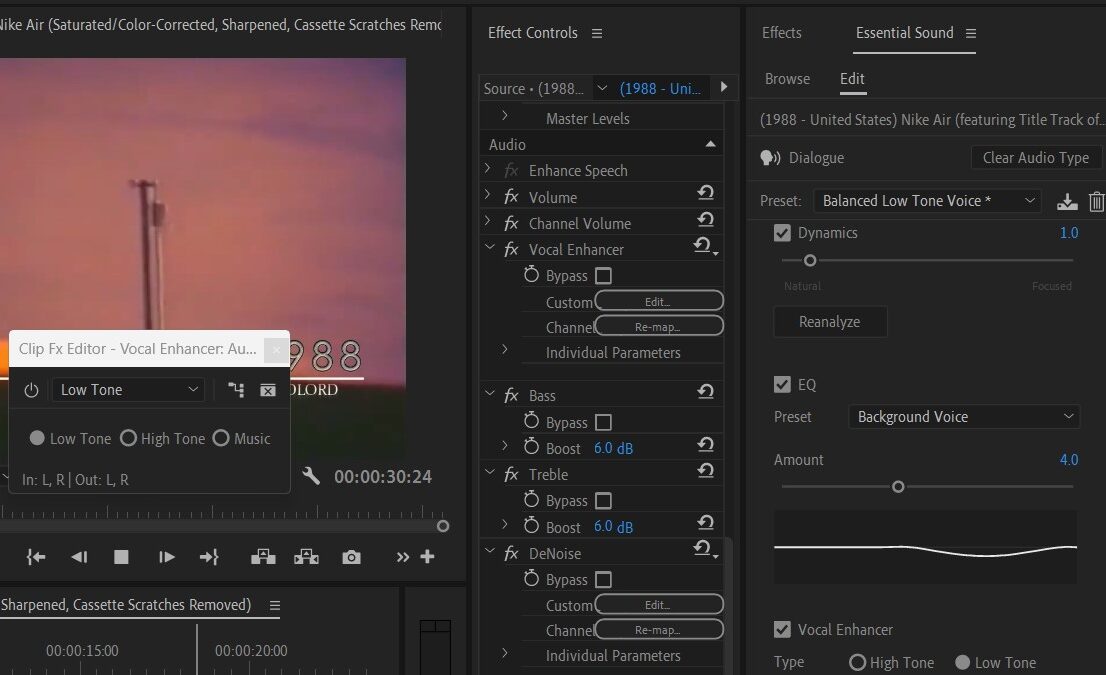Reset the Volume effect

point(705,193)
